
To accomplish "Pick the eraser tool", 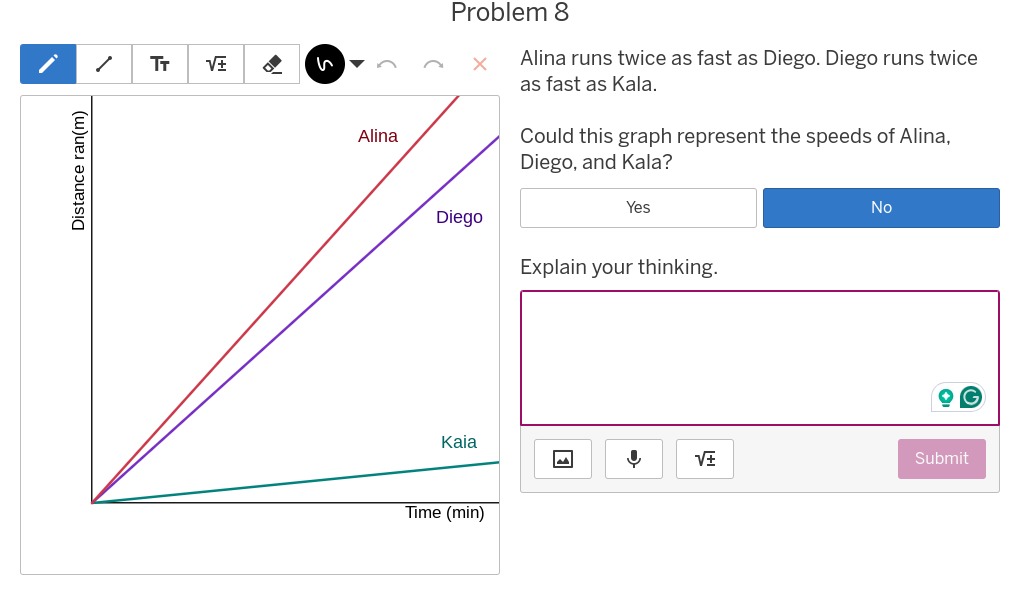I will pos(272,64).
